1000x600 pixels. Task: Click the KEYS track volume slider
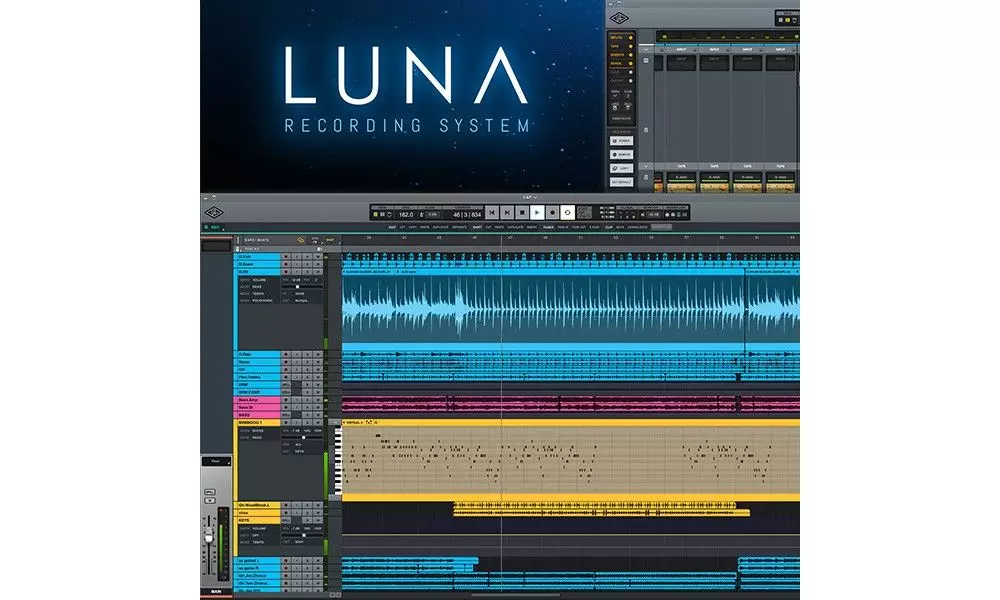click(x=302, y=535)
